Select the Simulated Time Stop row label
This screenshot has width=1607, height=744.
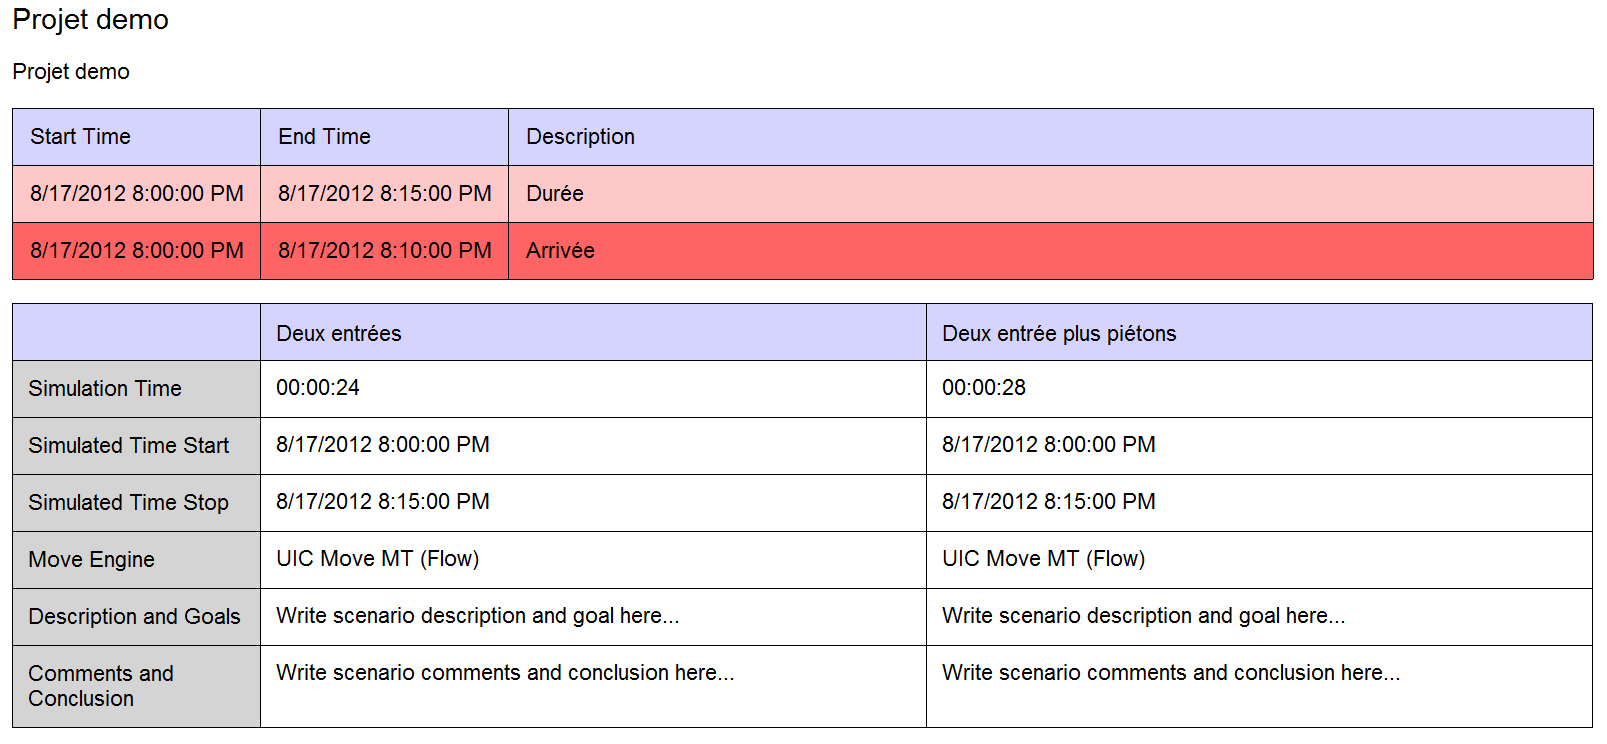tap(129, 503)
